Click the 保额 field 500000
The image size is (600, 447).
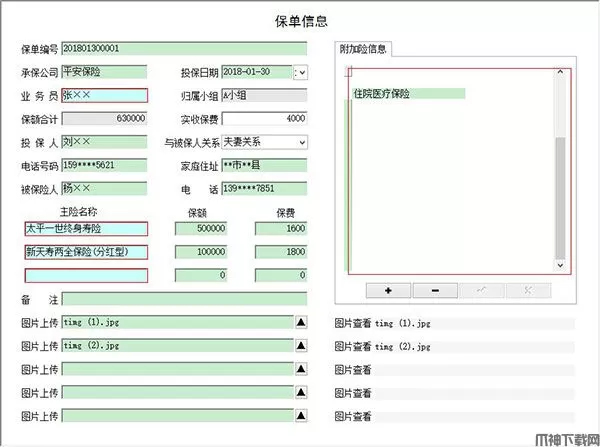tap(201, 229)
